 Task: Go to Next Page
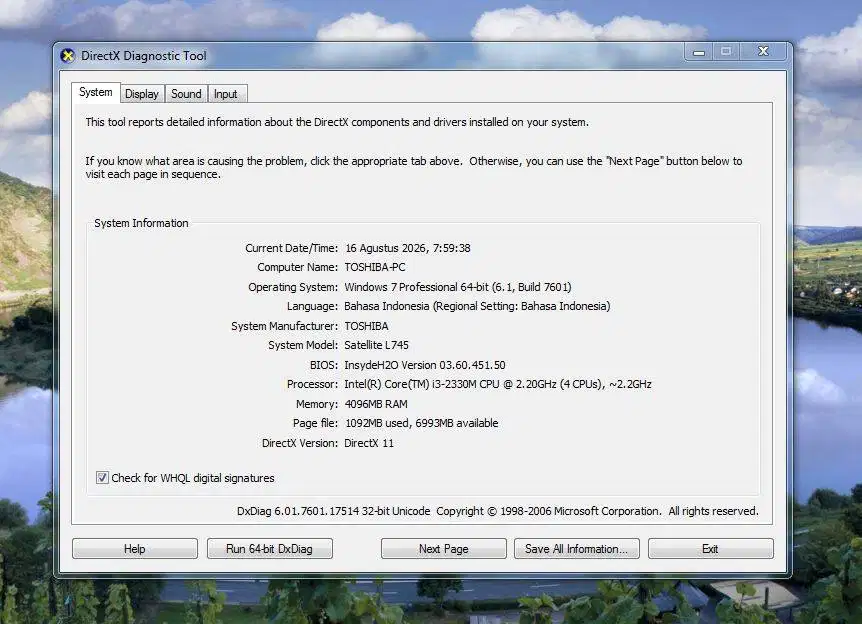click(x=444, y=549)
